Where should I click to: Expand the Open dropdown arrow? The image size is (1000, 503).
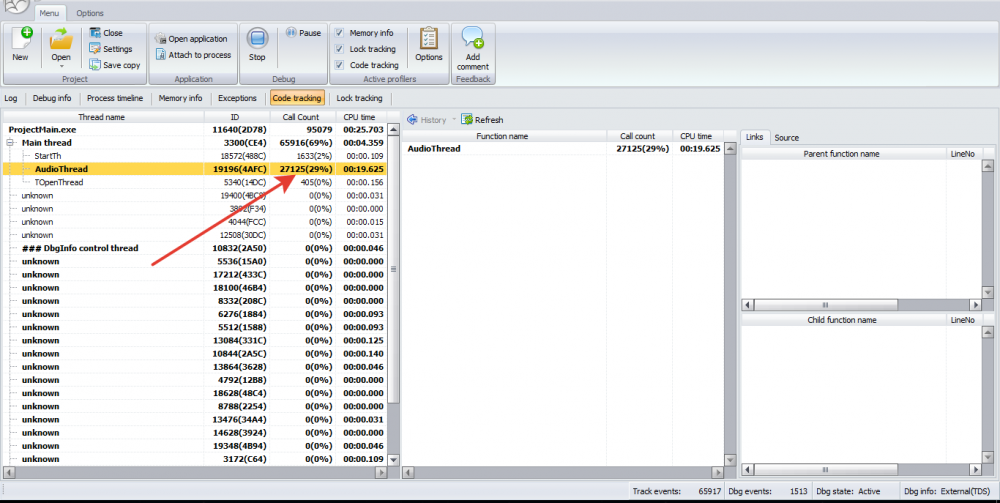tap(61, 66)
